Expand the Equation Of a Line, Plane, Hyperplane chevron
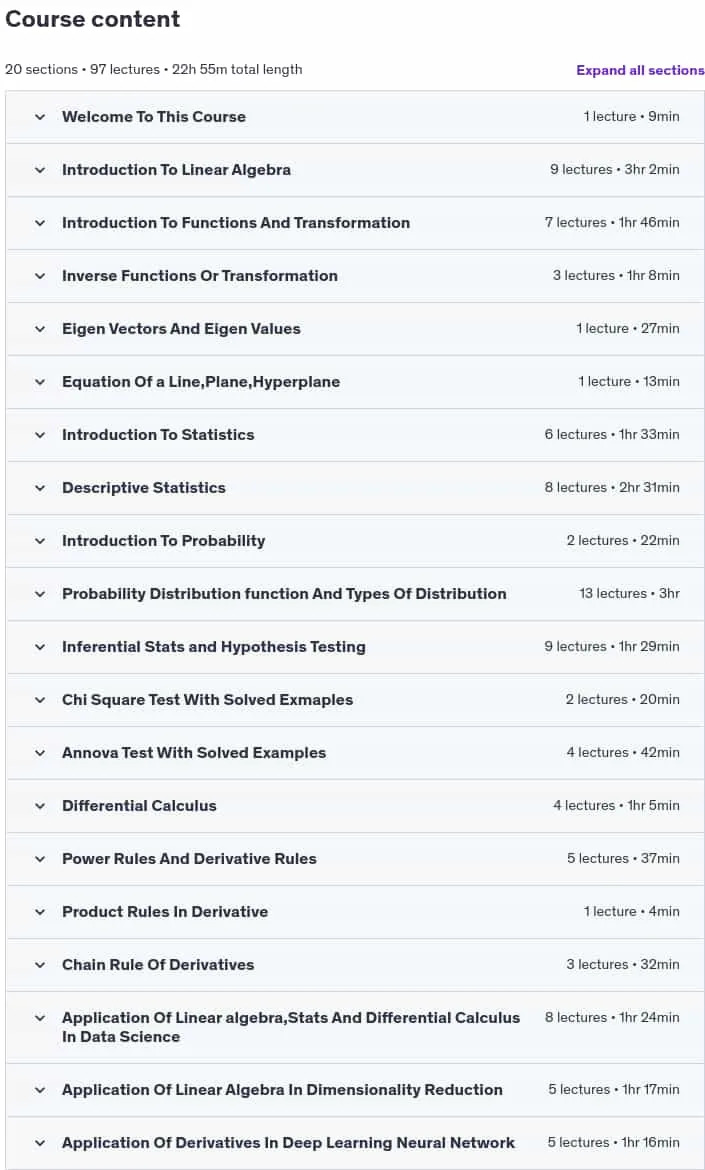This screenshot has width=705, height=1170. (40, 382)
